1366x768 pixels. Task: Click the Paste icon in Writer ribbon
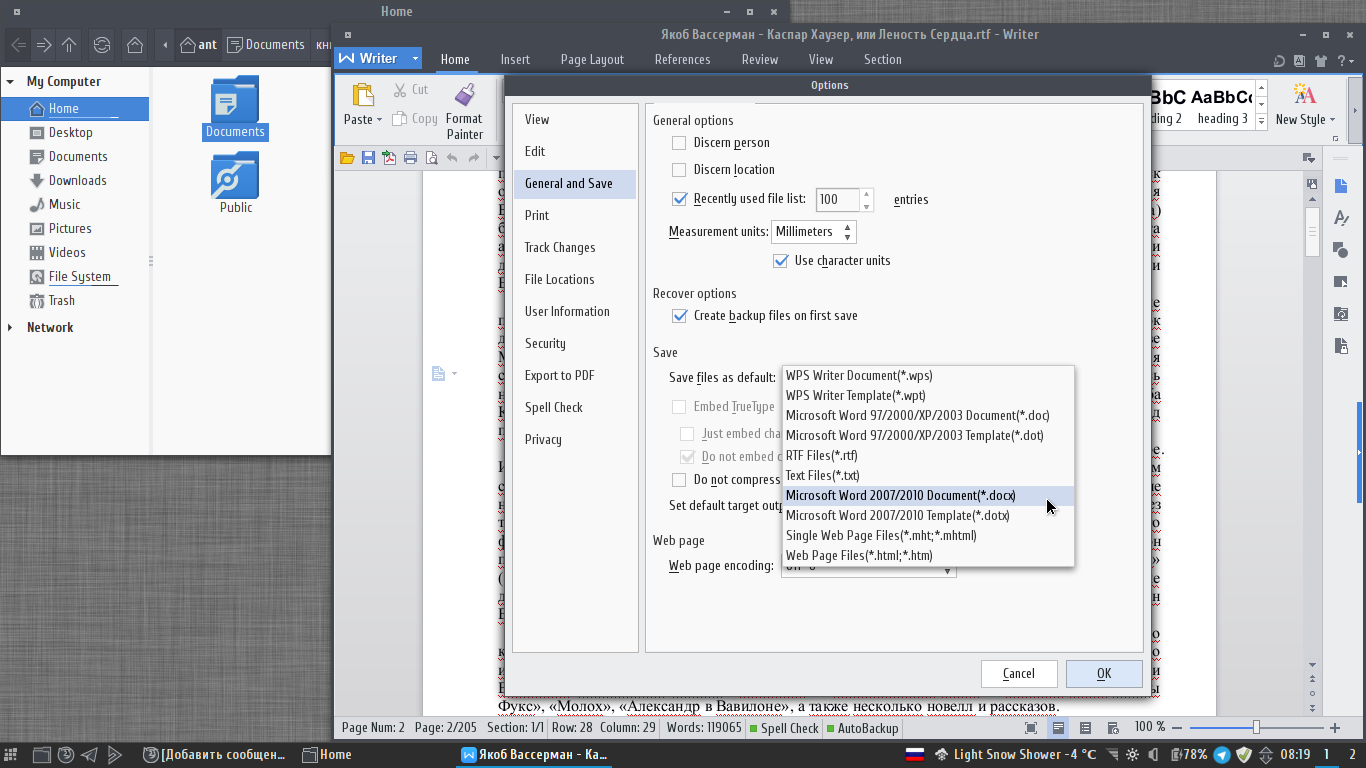(x=363, y=96)
